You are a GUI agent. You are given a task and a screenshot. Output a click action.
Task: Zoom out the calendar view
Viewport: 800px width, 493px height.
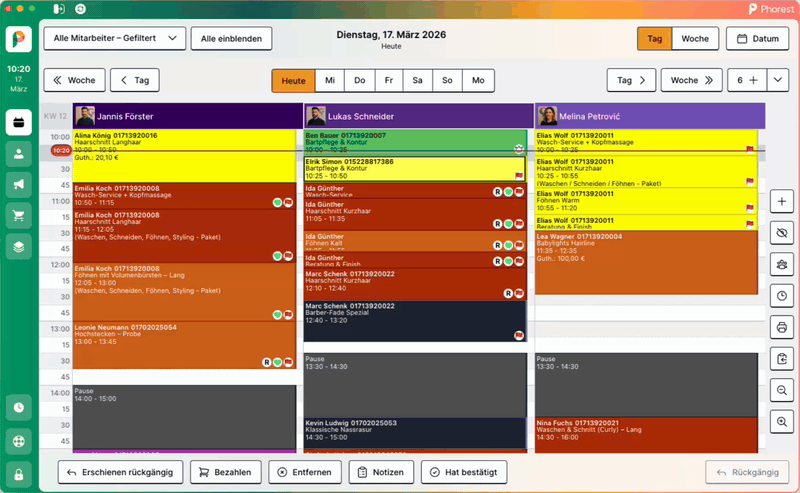tap(782, 390)
